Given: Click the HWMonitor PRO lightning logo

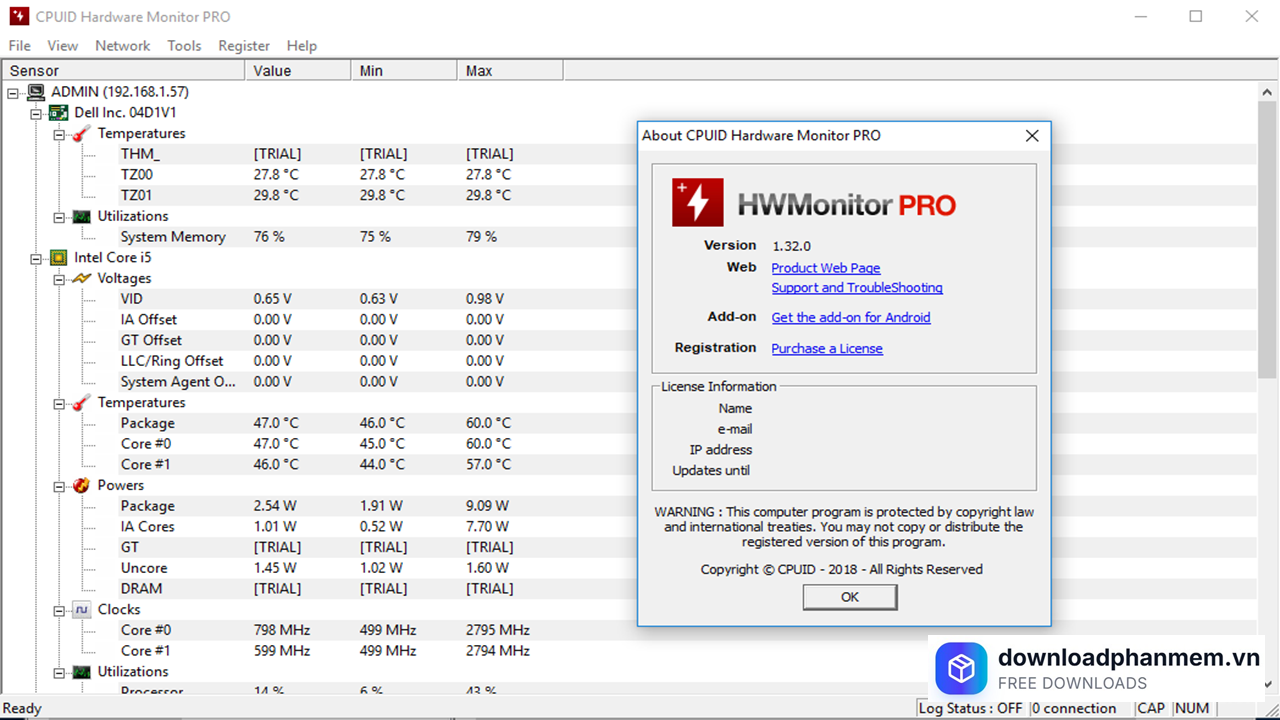Looking at the screenshot, I should pyautogui.click(x=697, y=201).
